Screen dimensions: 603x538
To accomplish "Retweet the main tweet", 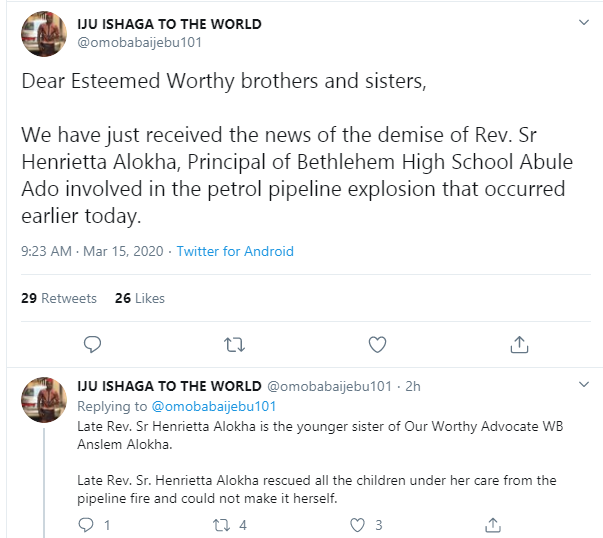I will point(235,344).
